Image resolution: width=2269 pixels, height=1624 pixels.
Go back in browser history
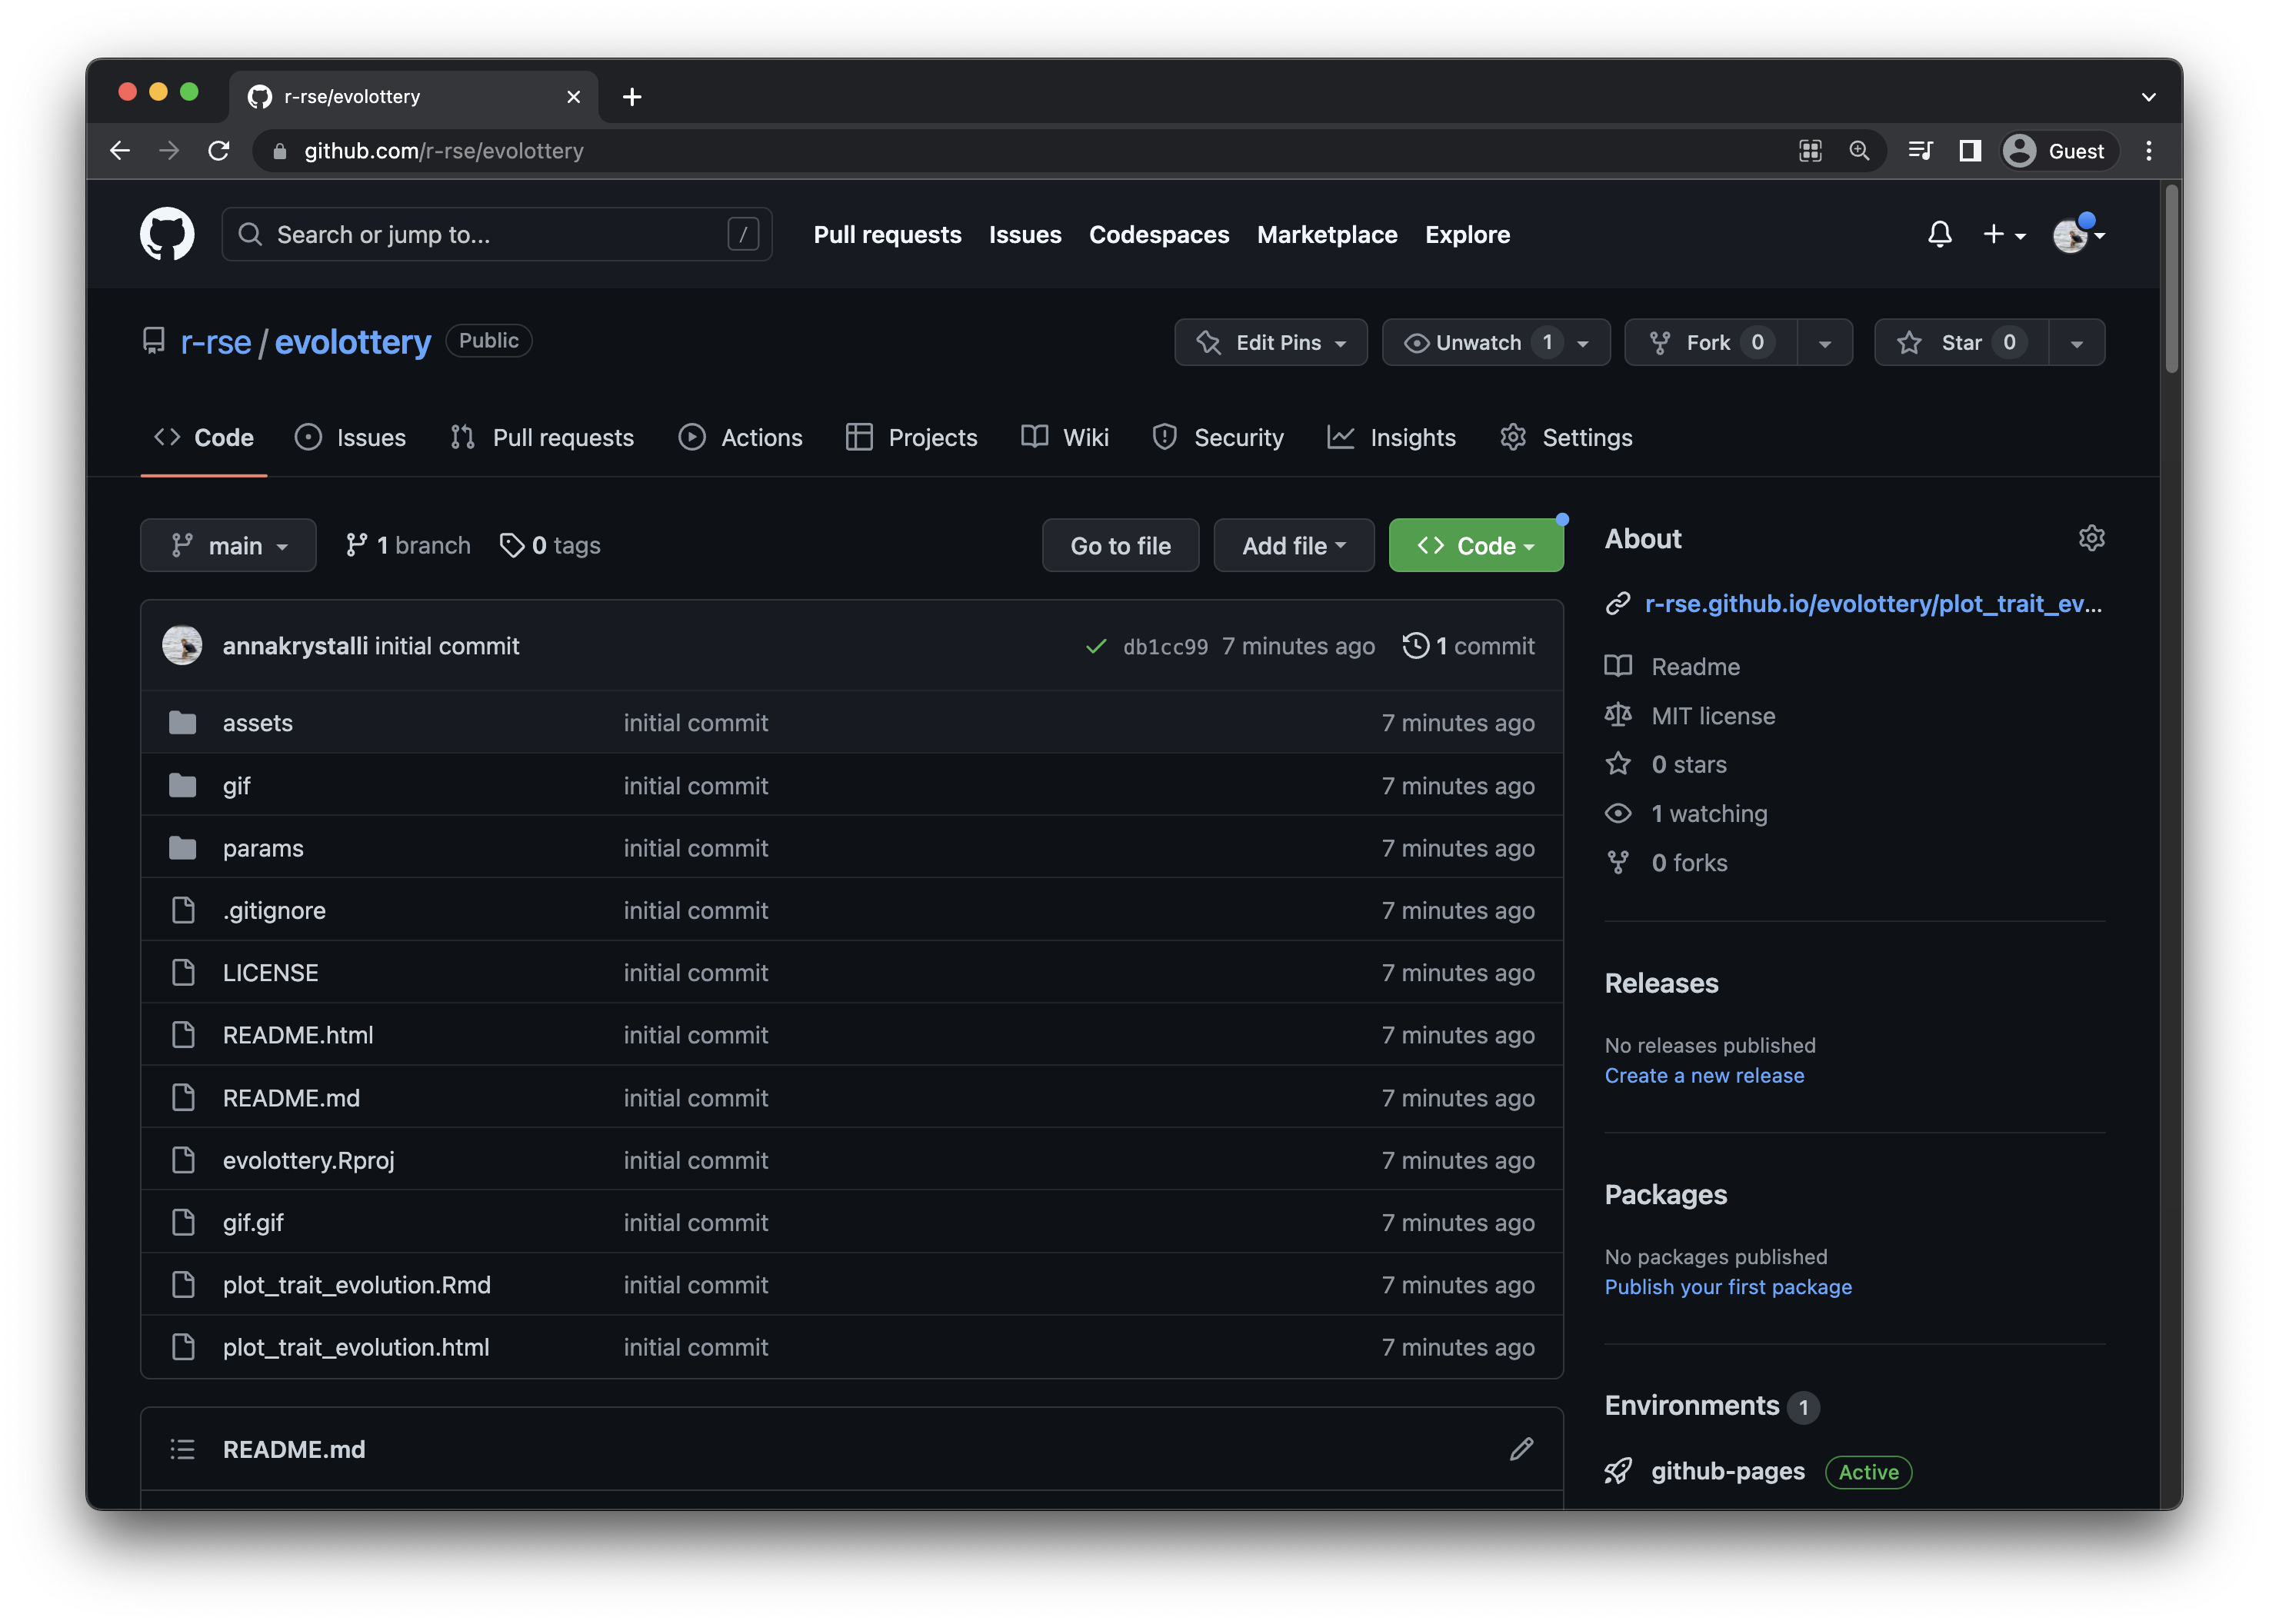(120, 150)
